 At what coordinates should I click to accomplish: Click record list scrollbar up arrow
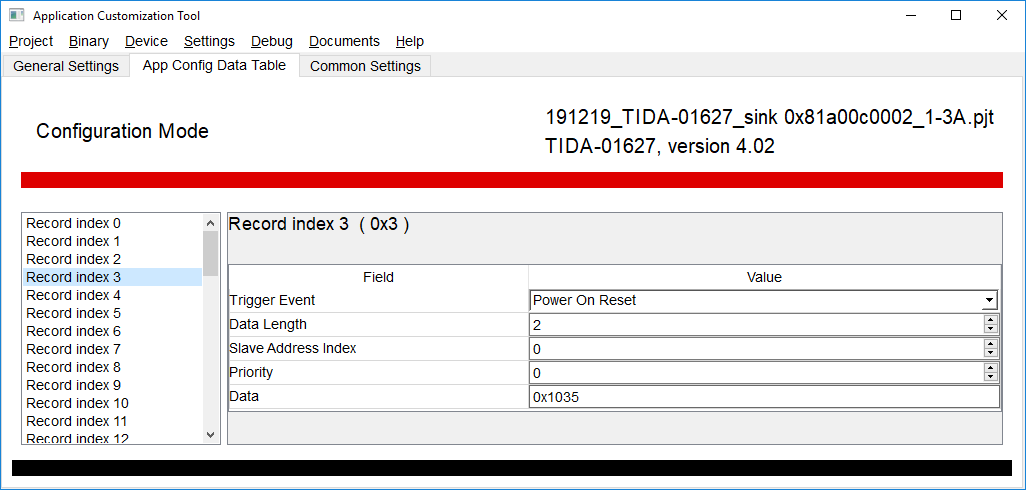(210, 223)
